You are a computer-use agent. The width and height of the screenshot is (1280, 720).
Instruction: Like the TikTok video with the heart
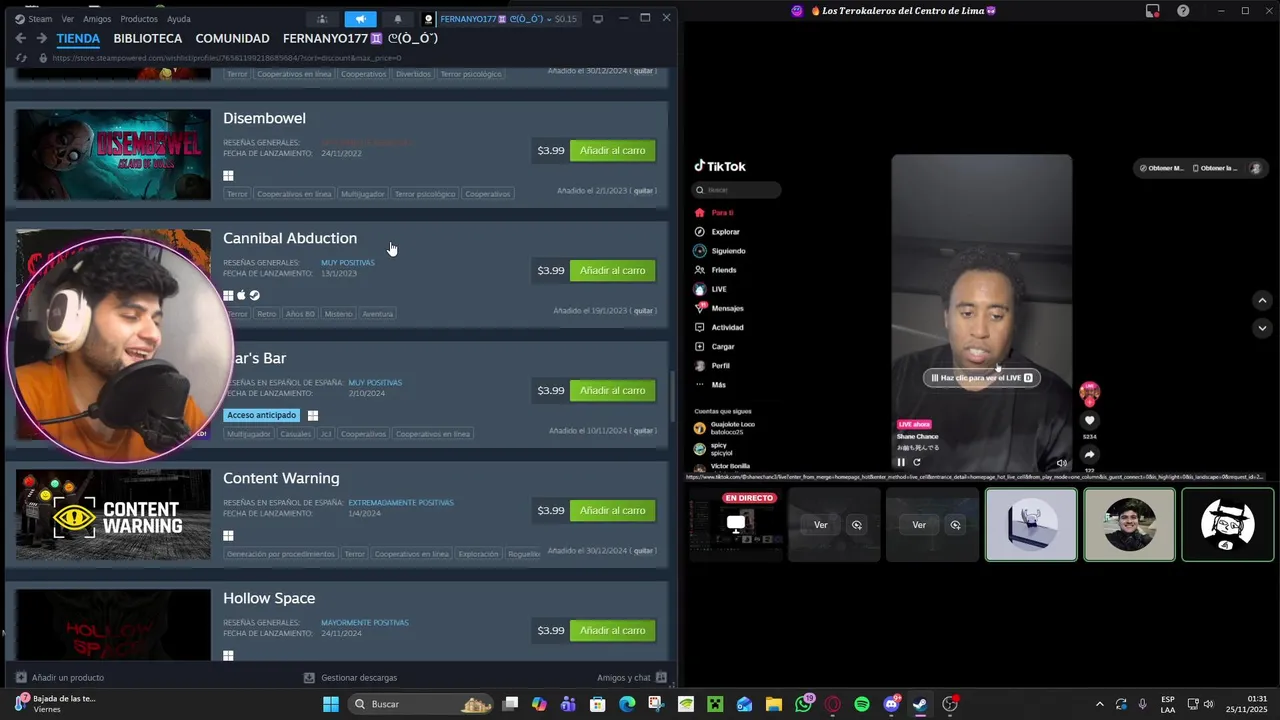1089,421
